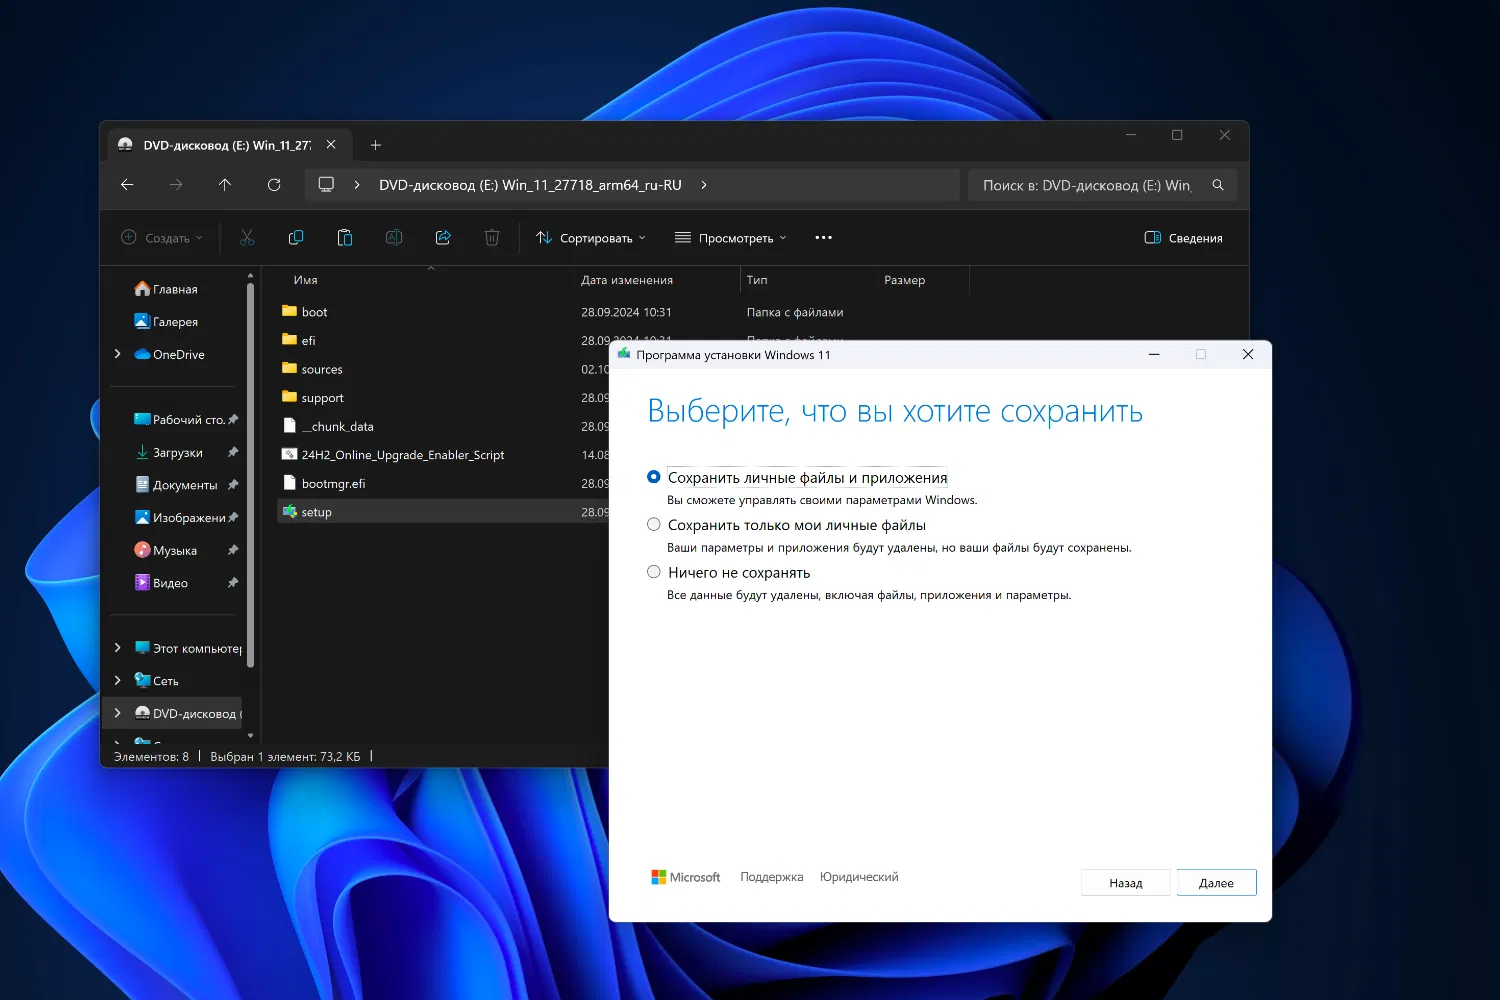This screenshot has height=1000, width=1500.
Task: Minimize the Windows 11 setup window
Action: [x=1154, y=354]
